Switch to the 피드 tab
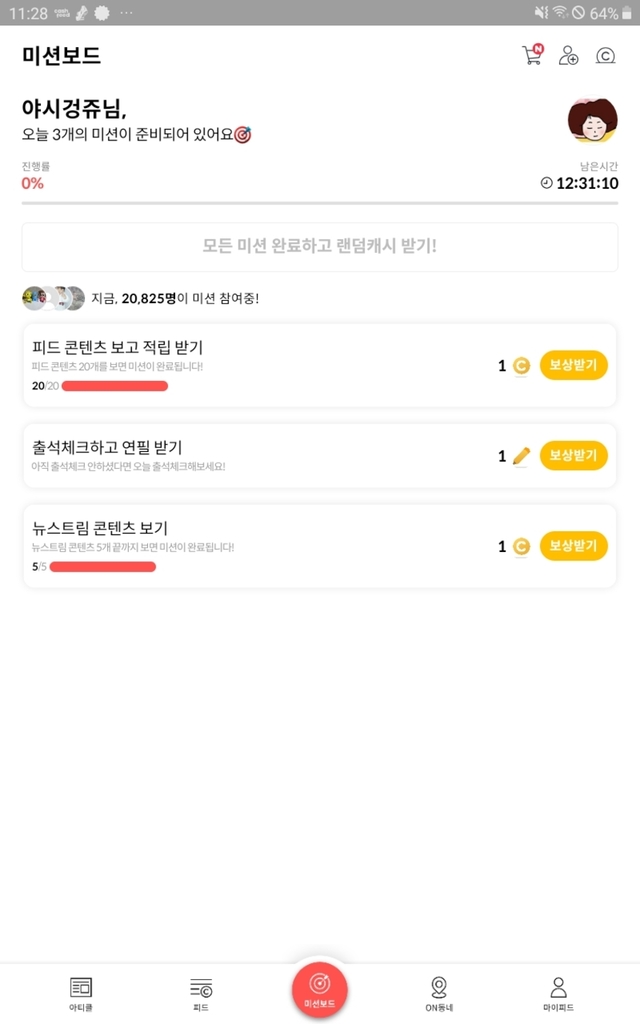Image resolution: width=640 pixels, height=1024 pixels. (x=201, y=994)
